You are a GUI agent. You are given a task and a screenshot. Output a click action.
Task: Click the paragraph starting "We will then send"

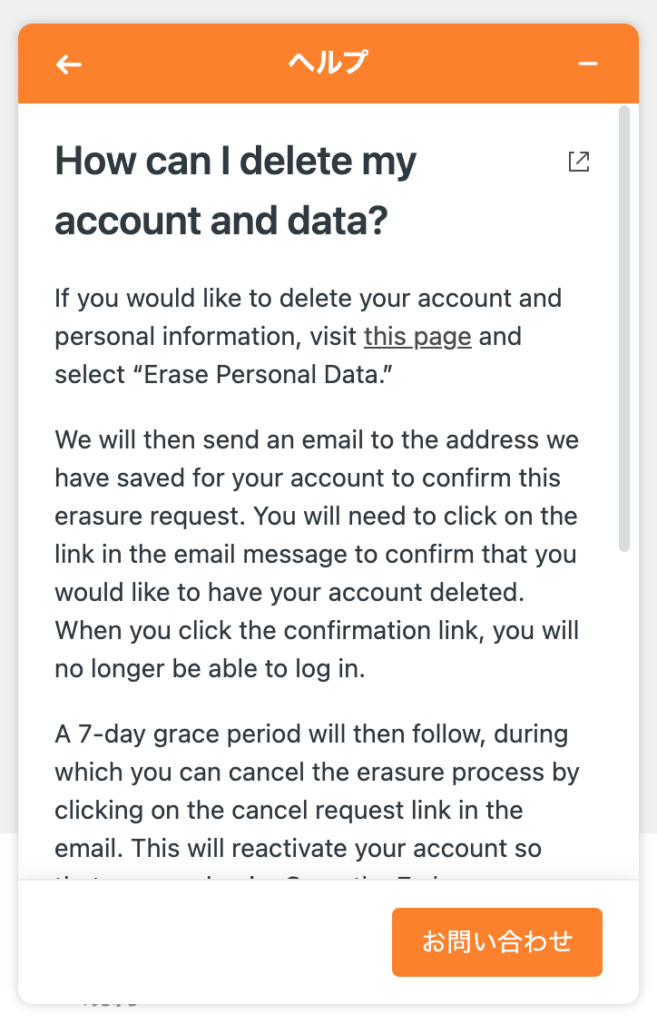click(x=317, y=554)
